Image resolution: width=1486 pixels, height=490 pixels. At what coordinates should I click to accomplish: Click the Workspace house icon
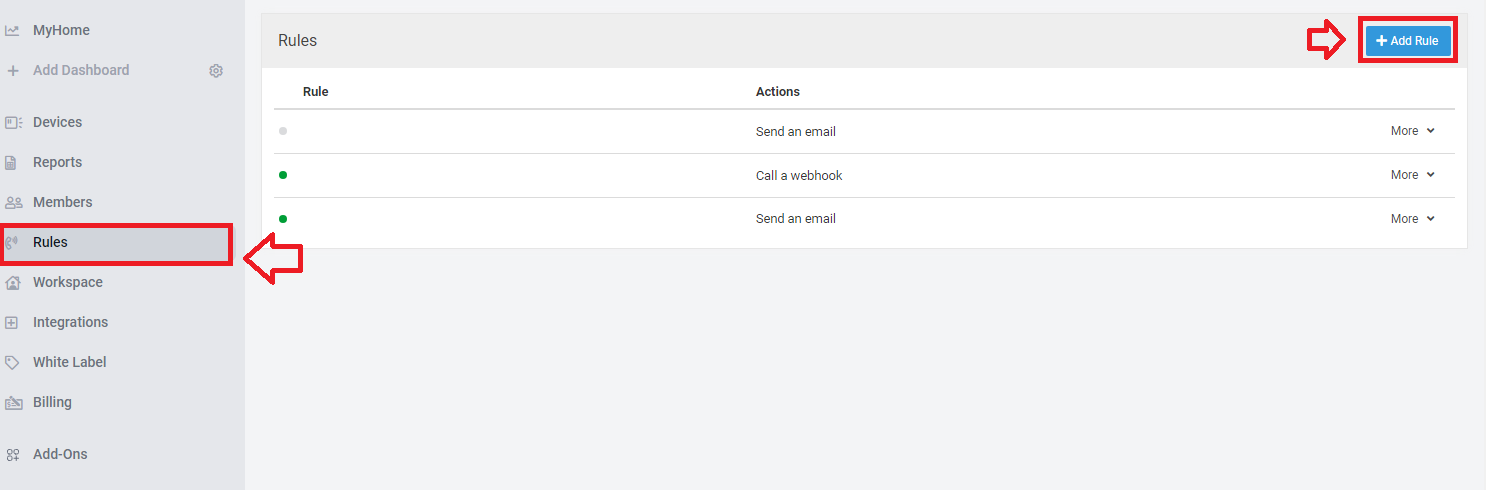(x=13, y=283)
